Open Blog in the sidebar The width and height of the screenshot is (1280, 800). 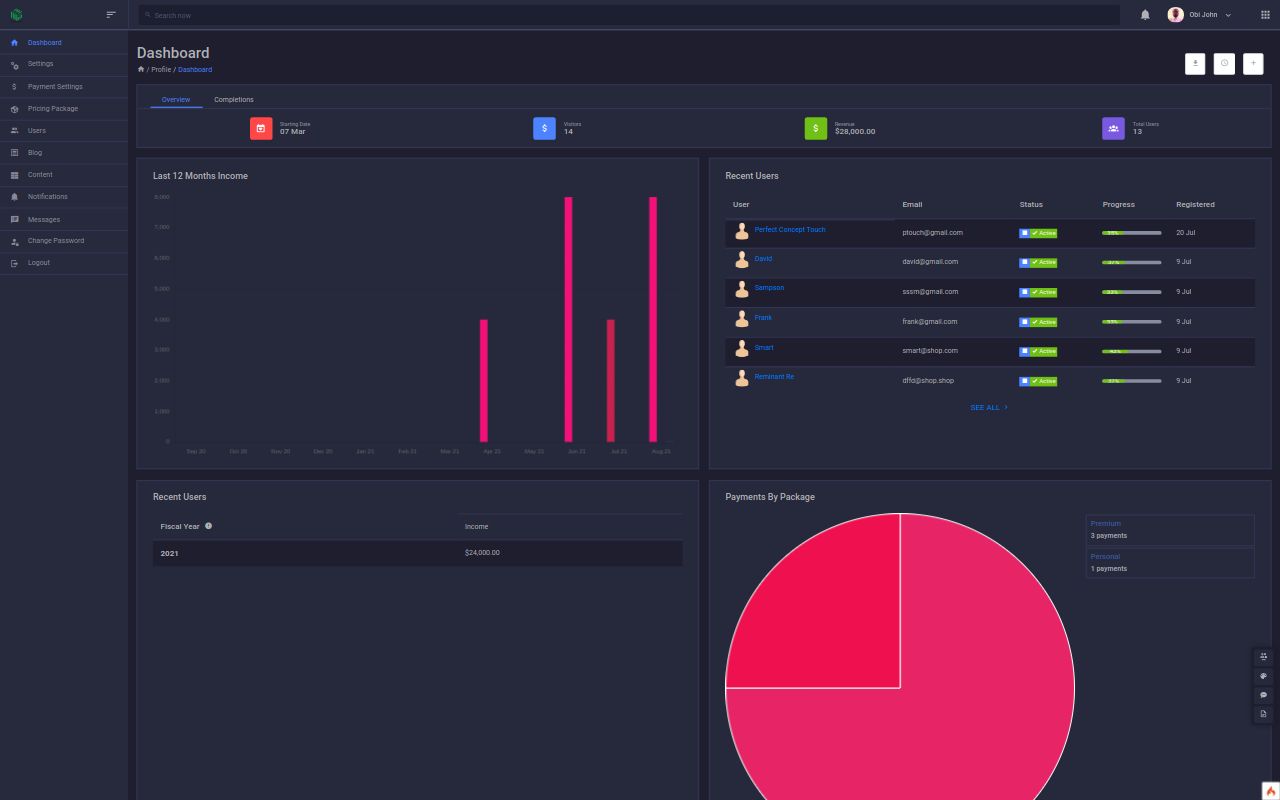click(64, 153)
